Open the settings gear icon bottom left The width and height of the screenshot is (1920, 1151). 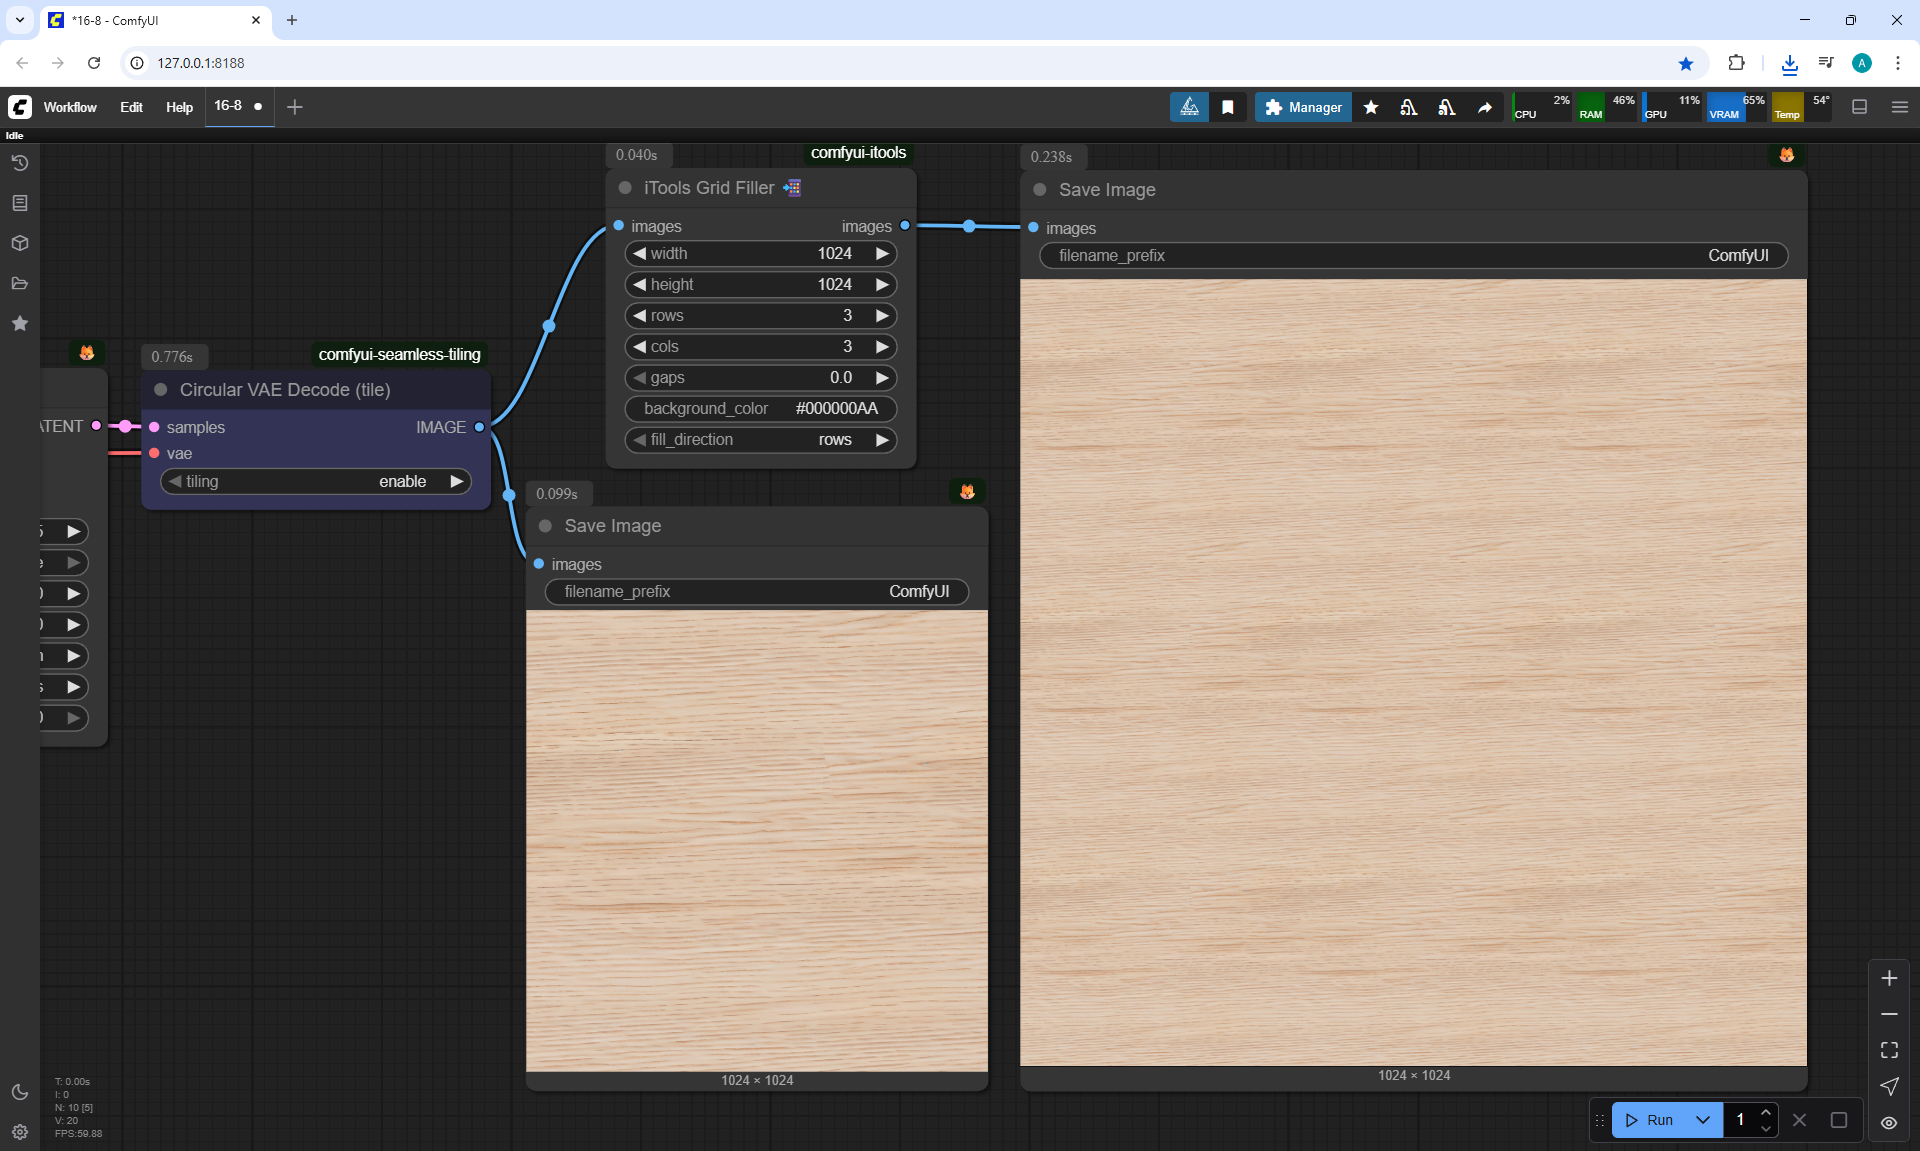(x=20, y=1132)
